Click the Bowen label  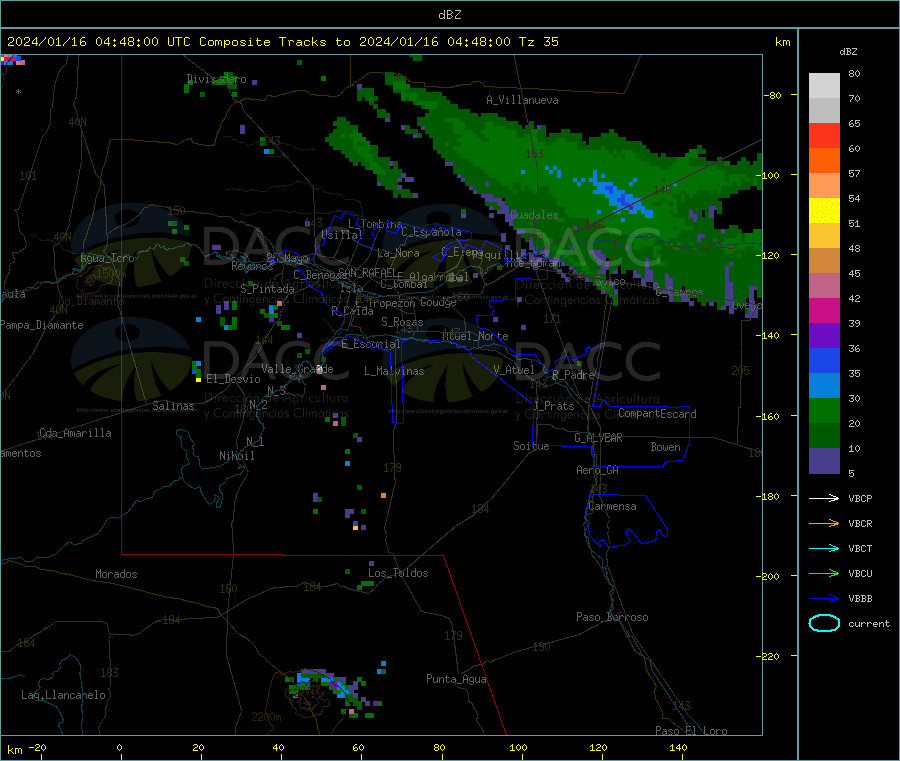point(665,447)
